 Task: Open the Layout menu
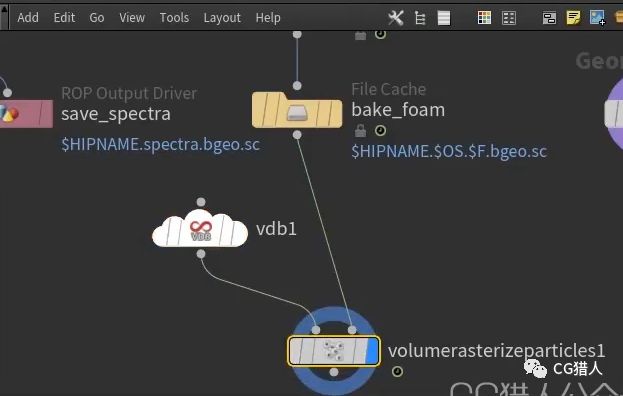click(x=222, y=18)
